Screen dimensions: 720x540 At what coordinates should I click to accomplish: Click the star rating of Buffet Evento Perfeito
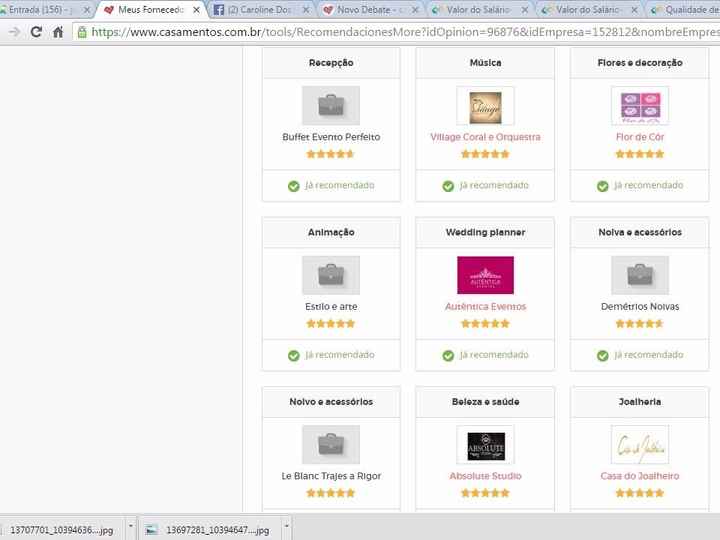point(331,154)
